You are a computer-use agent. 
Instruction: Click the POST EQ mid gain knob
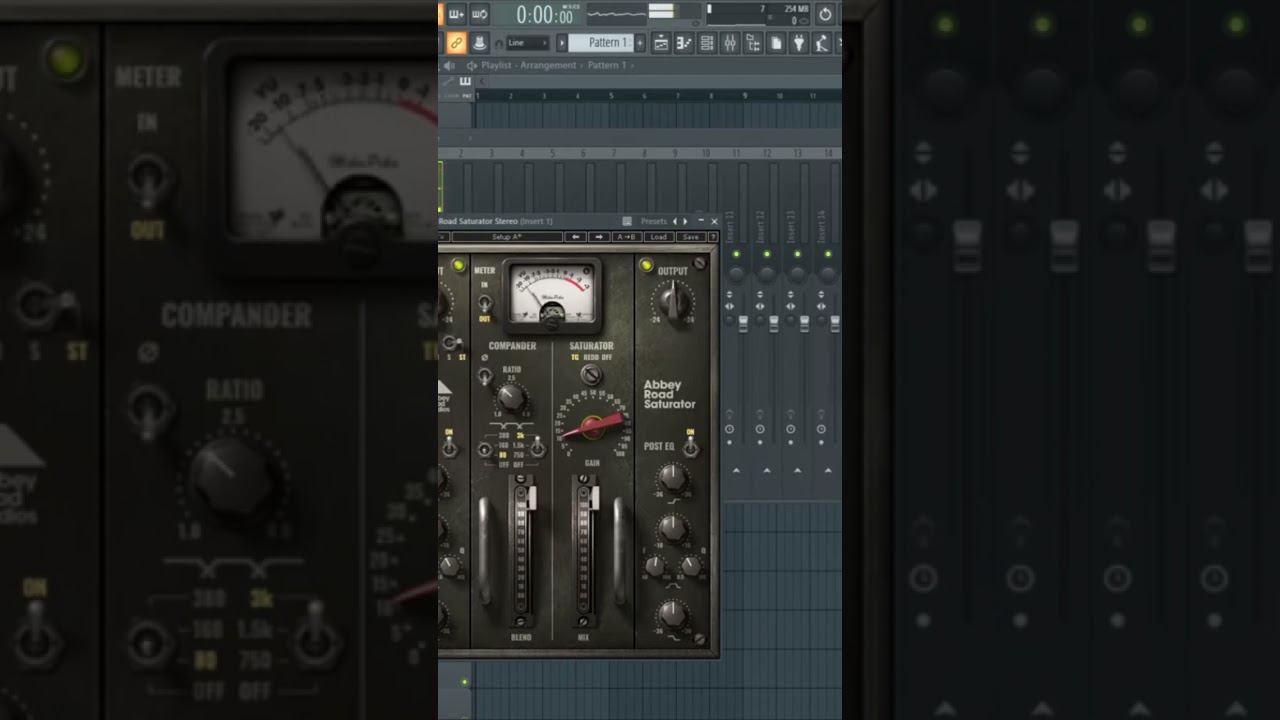673,527
